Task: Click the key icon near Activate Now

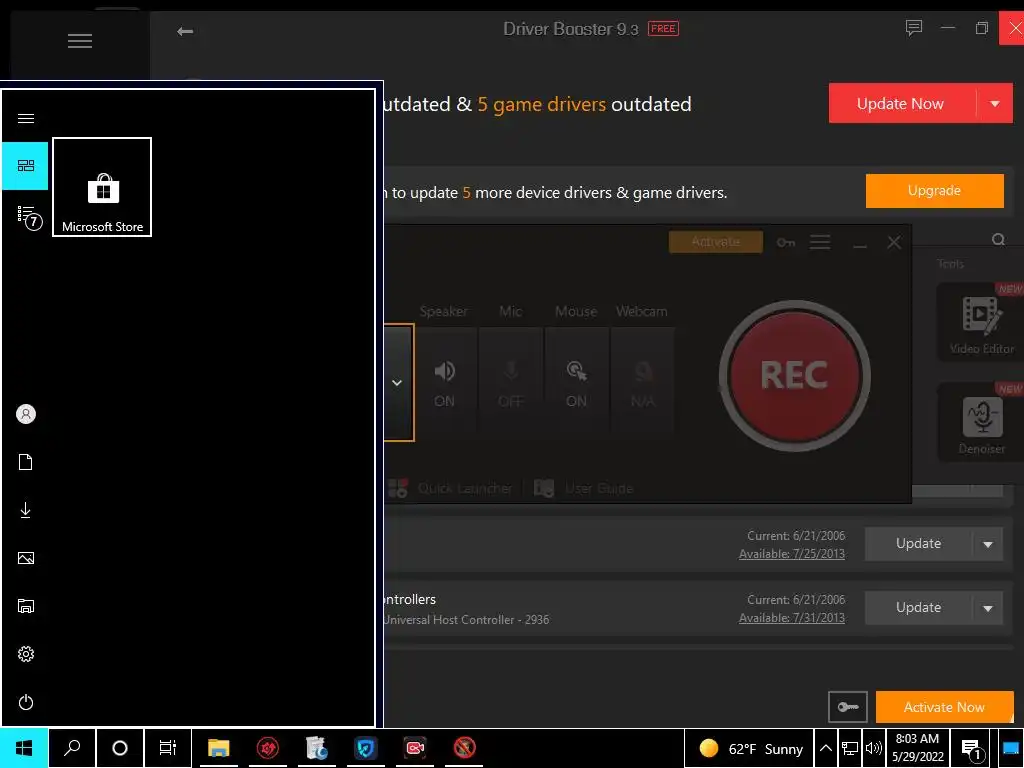Action: [848, 707]
